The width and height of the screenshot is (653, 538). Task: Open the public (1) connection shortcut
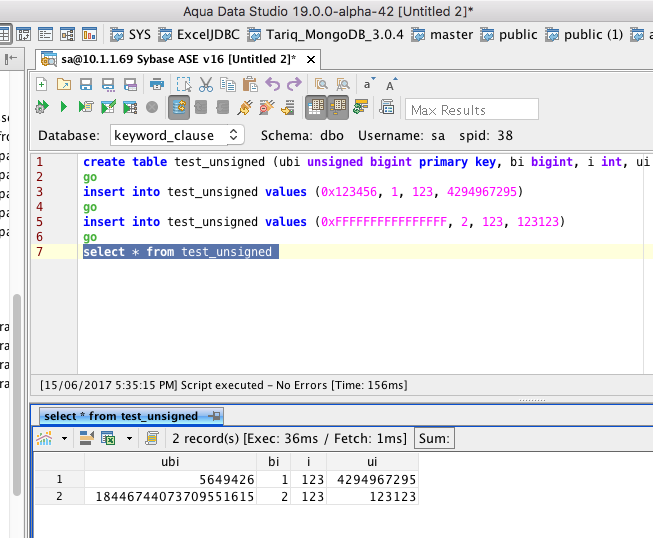[584, 35]
